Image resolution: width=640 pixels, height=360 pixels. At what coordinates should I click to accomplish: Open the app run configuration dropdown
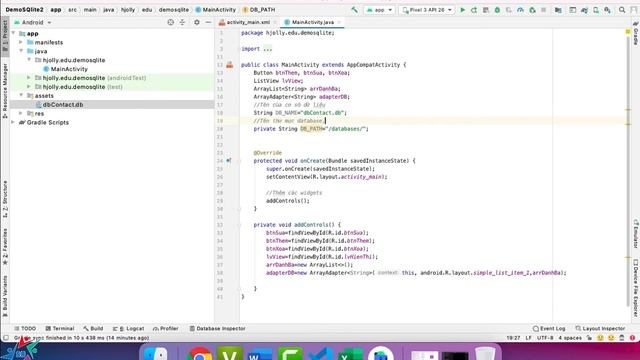pyautogui.click(x=379, y=10)
